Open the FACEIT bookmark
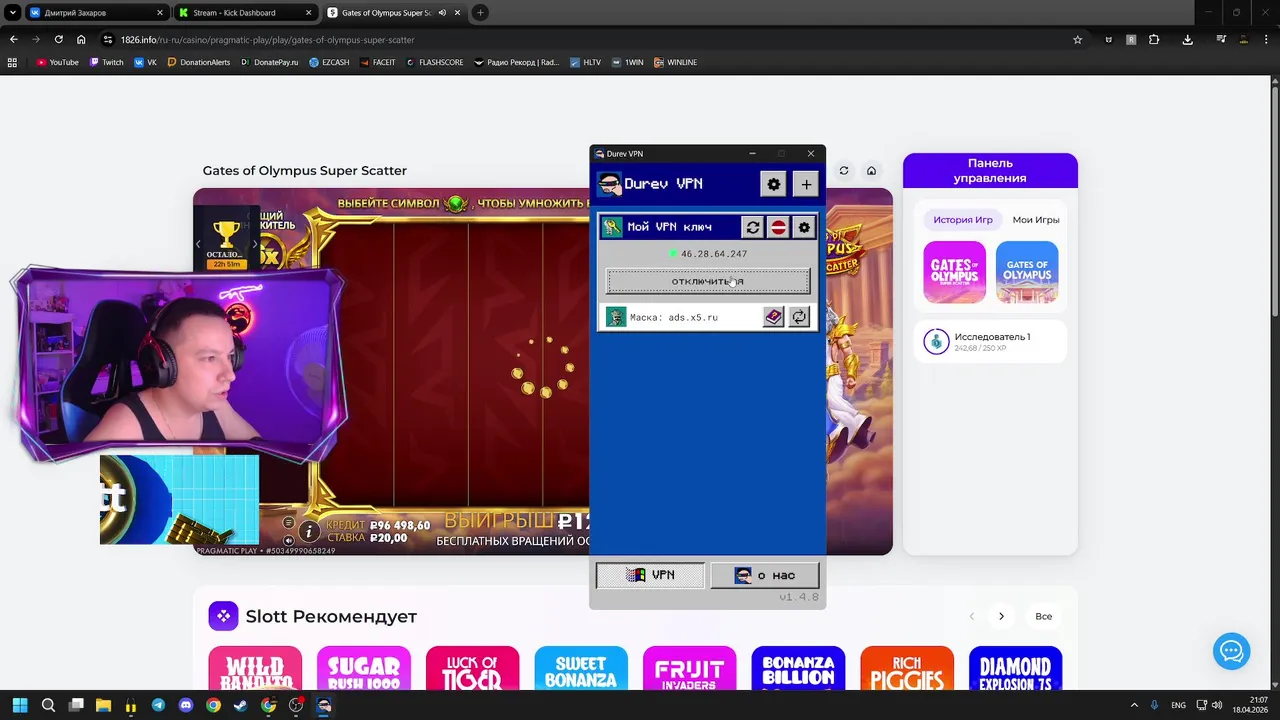1280x720 pixels. coord(377,62)
